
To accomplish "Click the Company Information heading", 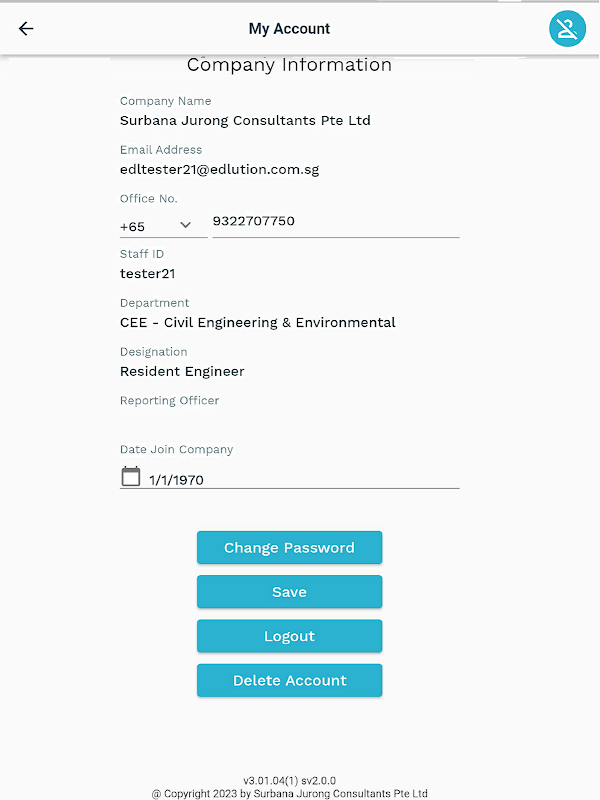I will click(289, 66).
